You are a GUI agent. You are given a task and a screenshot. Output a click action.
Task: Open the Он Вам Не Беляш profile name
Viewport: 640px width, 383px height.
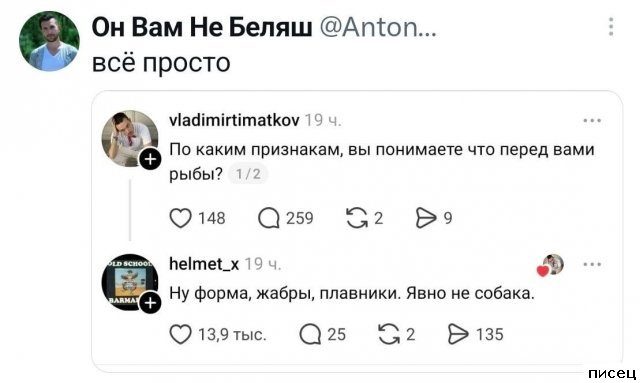click(x=202, y=27)
